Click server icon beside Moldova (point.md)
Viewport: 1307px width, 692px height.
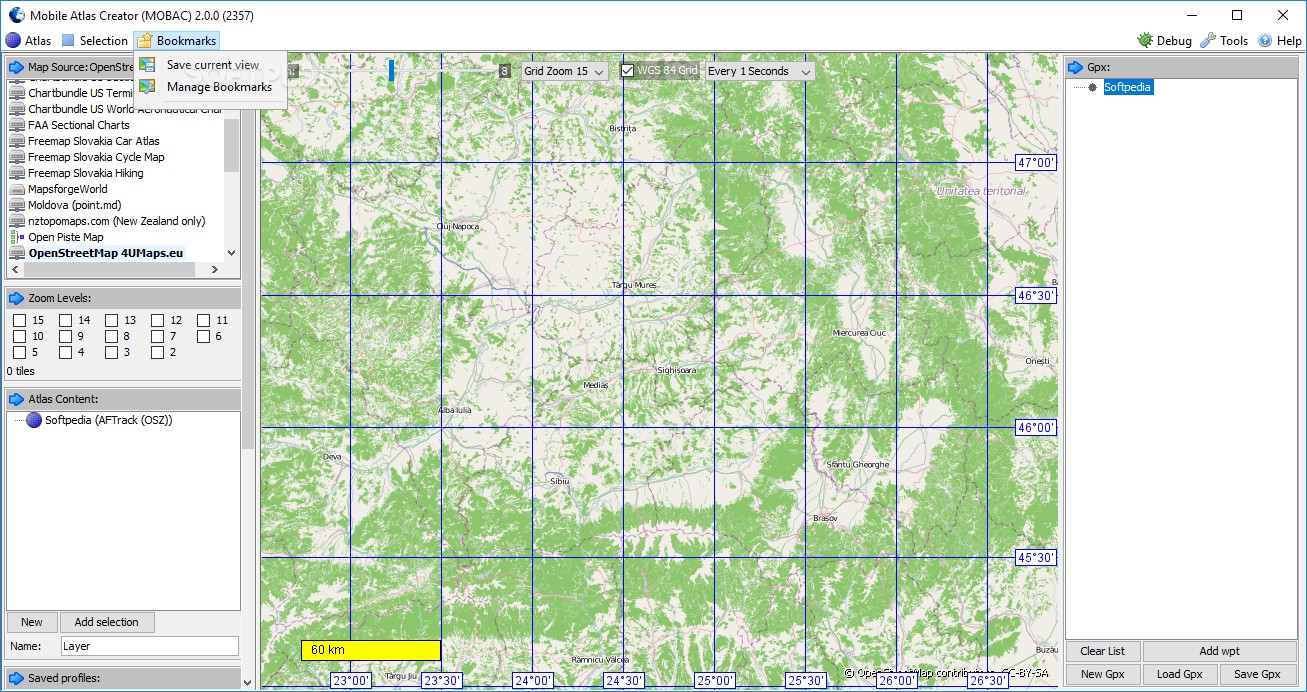pyautogui.click(x=17, y=205)
